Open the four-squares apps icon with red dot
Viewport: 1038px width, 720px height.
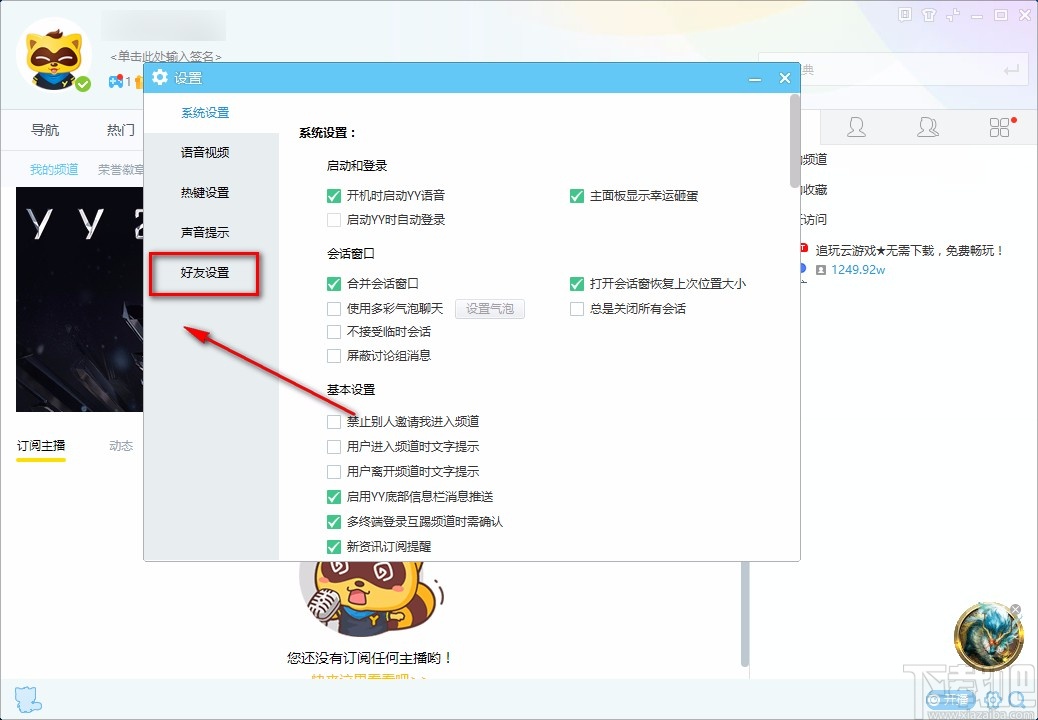pos(1001,126)
